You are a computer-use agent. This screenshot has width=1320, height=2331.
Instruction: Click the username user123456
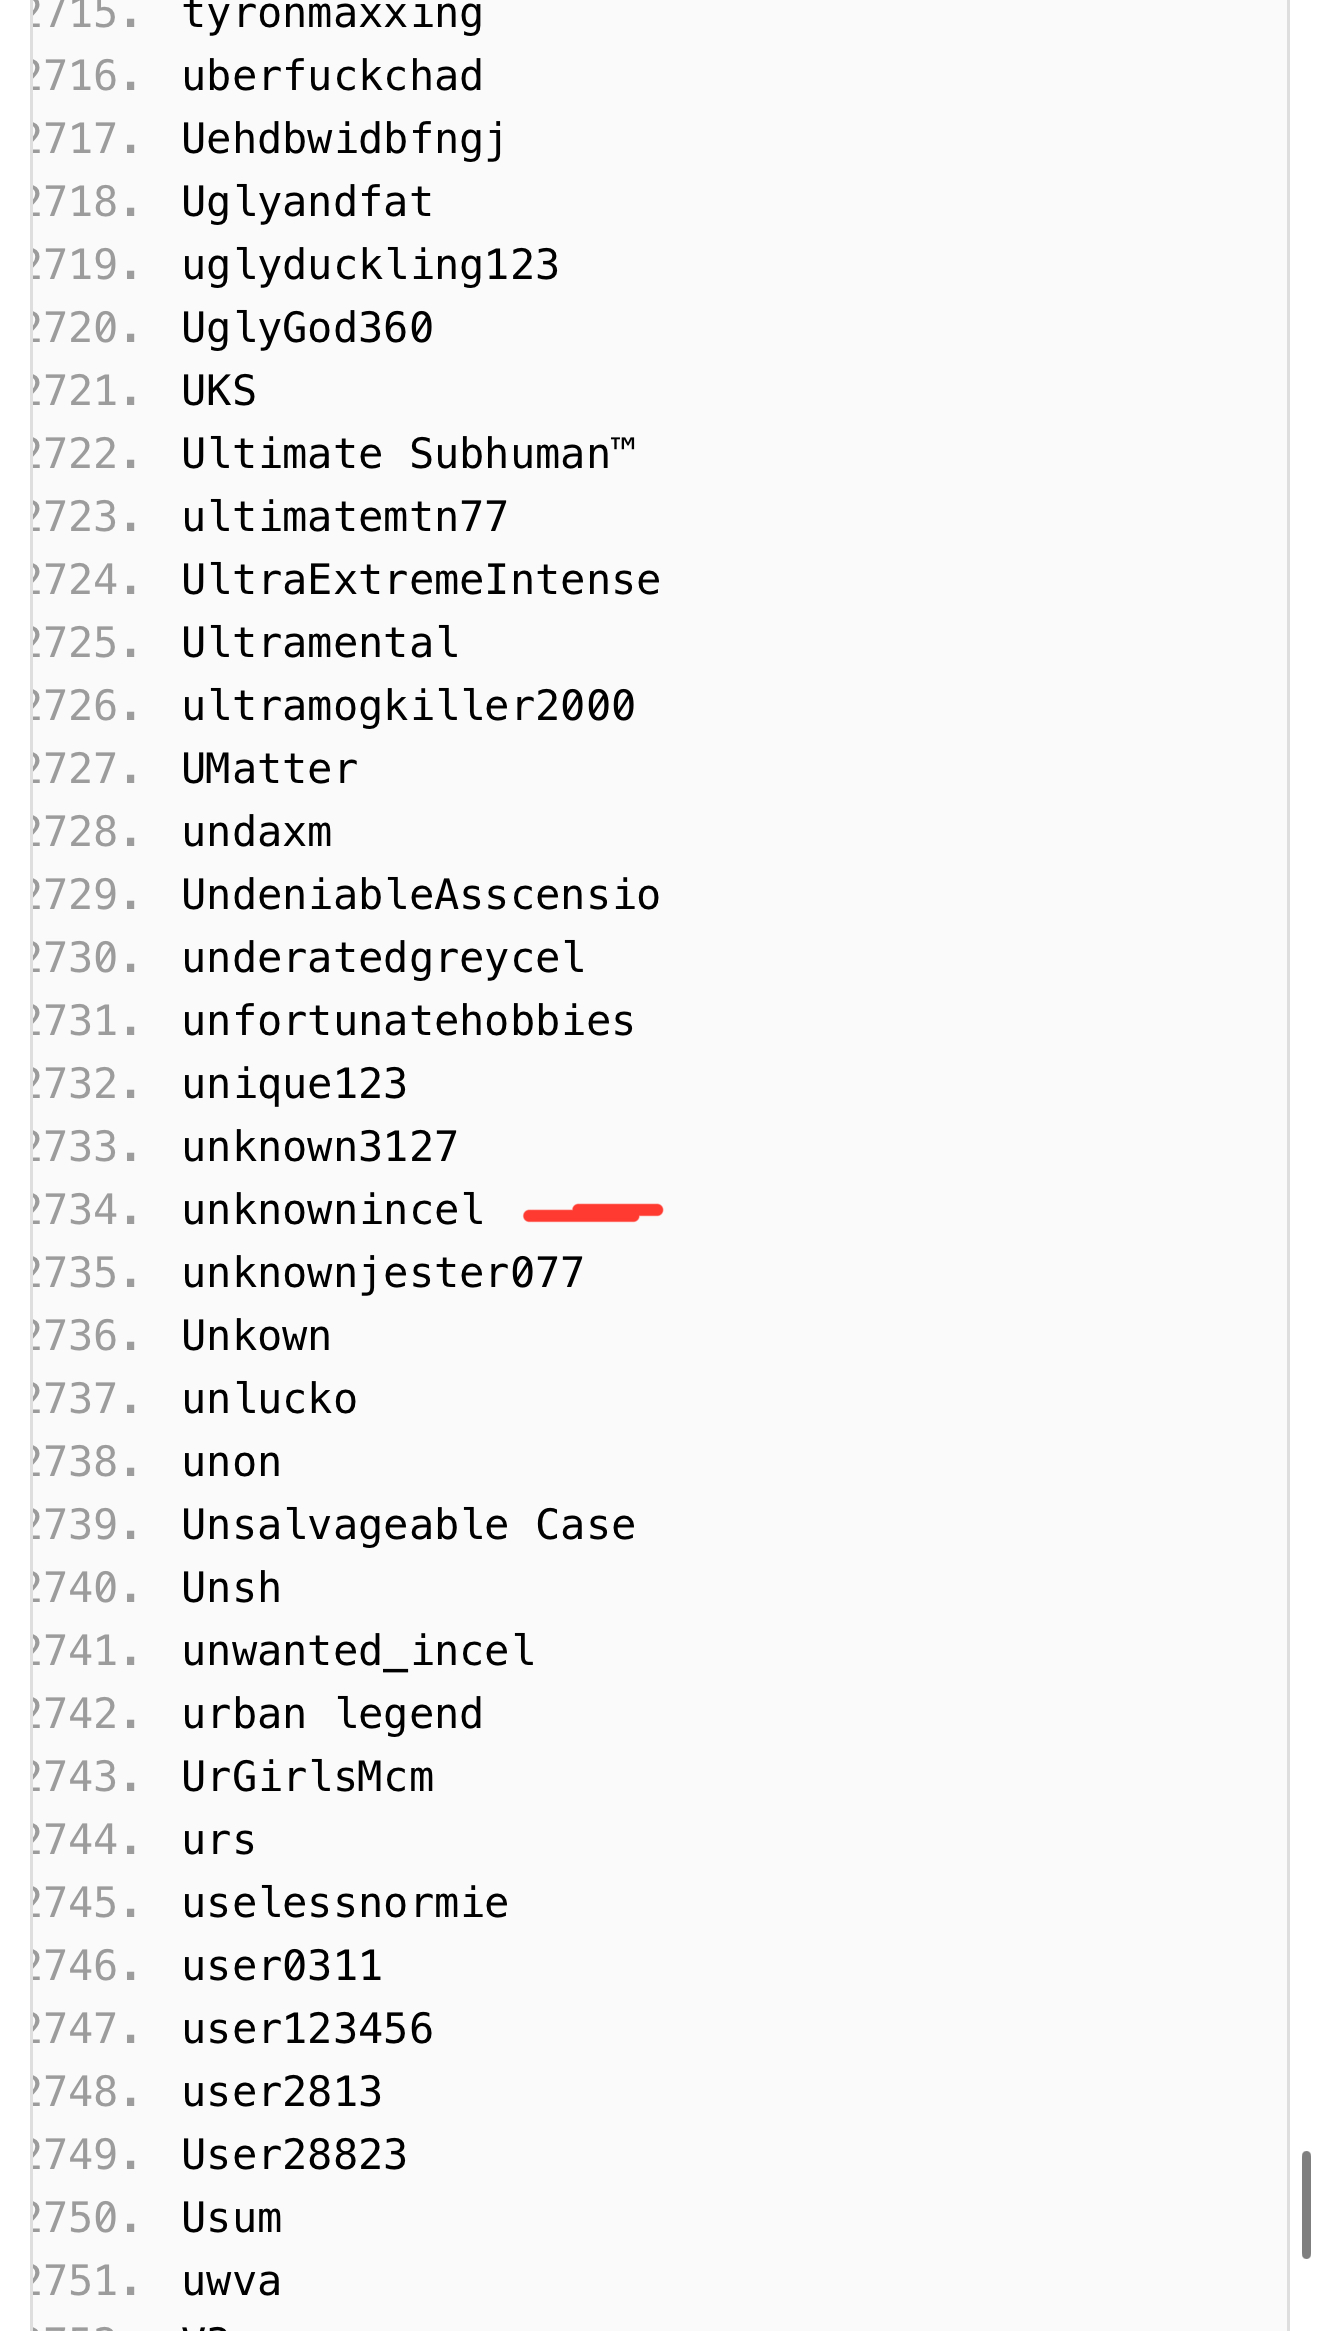(x=307, y=2029)
